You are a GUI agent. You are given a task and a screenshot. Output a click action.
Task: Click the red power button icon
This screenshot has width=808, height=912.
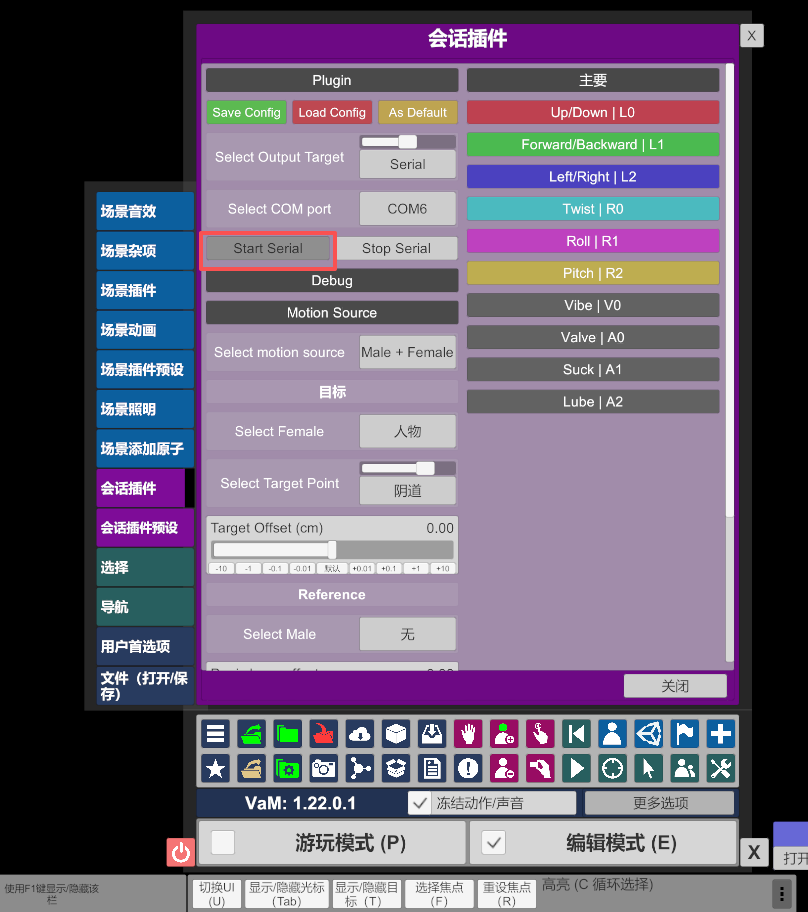point(180,852)
